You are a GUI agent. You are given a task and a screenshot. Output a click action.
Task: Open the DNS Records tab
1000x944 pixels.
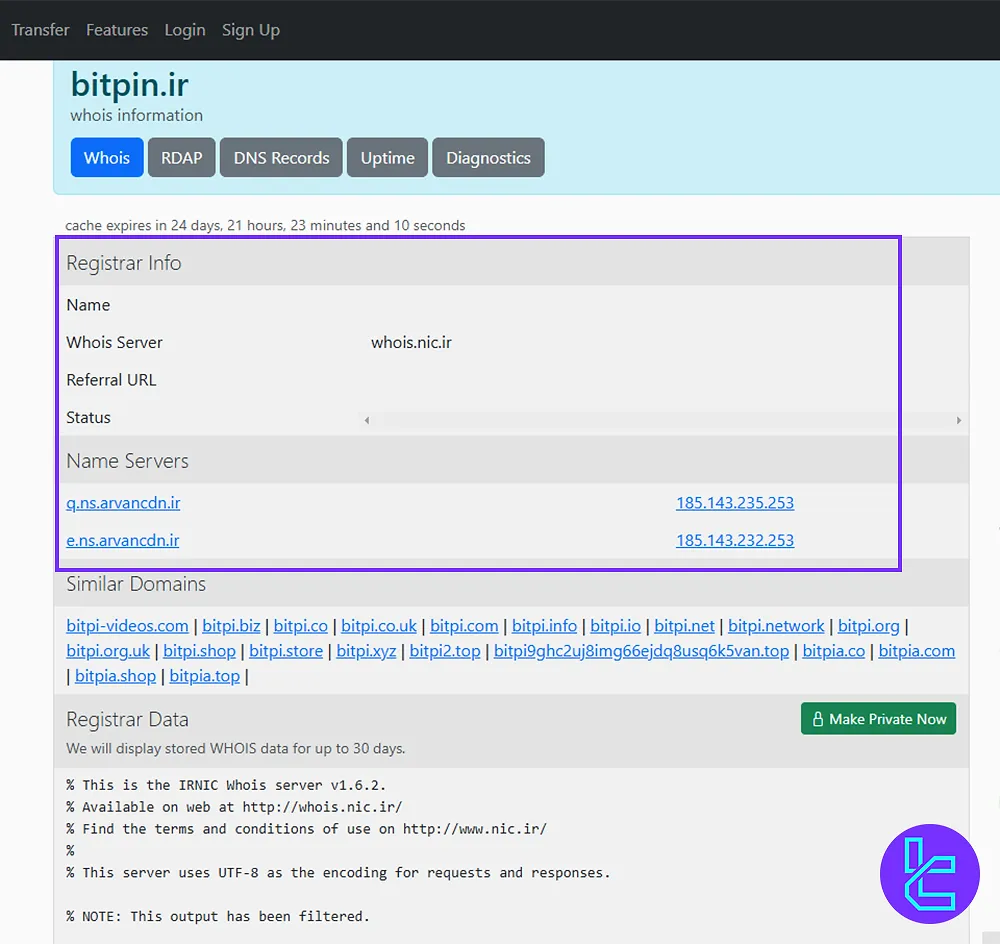(x=281, y=157)
